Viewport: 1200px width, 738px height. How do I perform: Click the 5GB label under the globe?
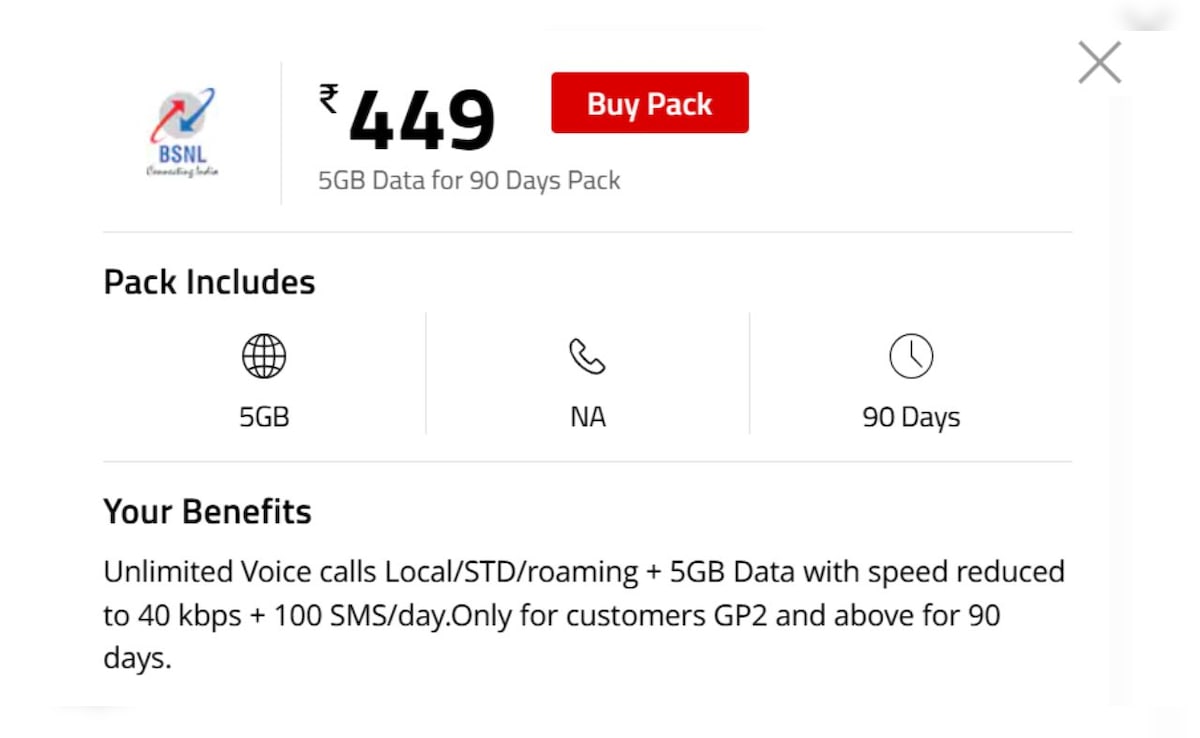point(264,417)
